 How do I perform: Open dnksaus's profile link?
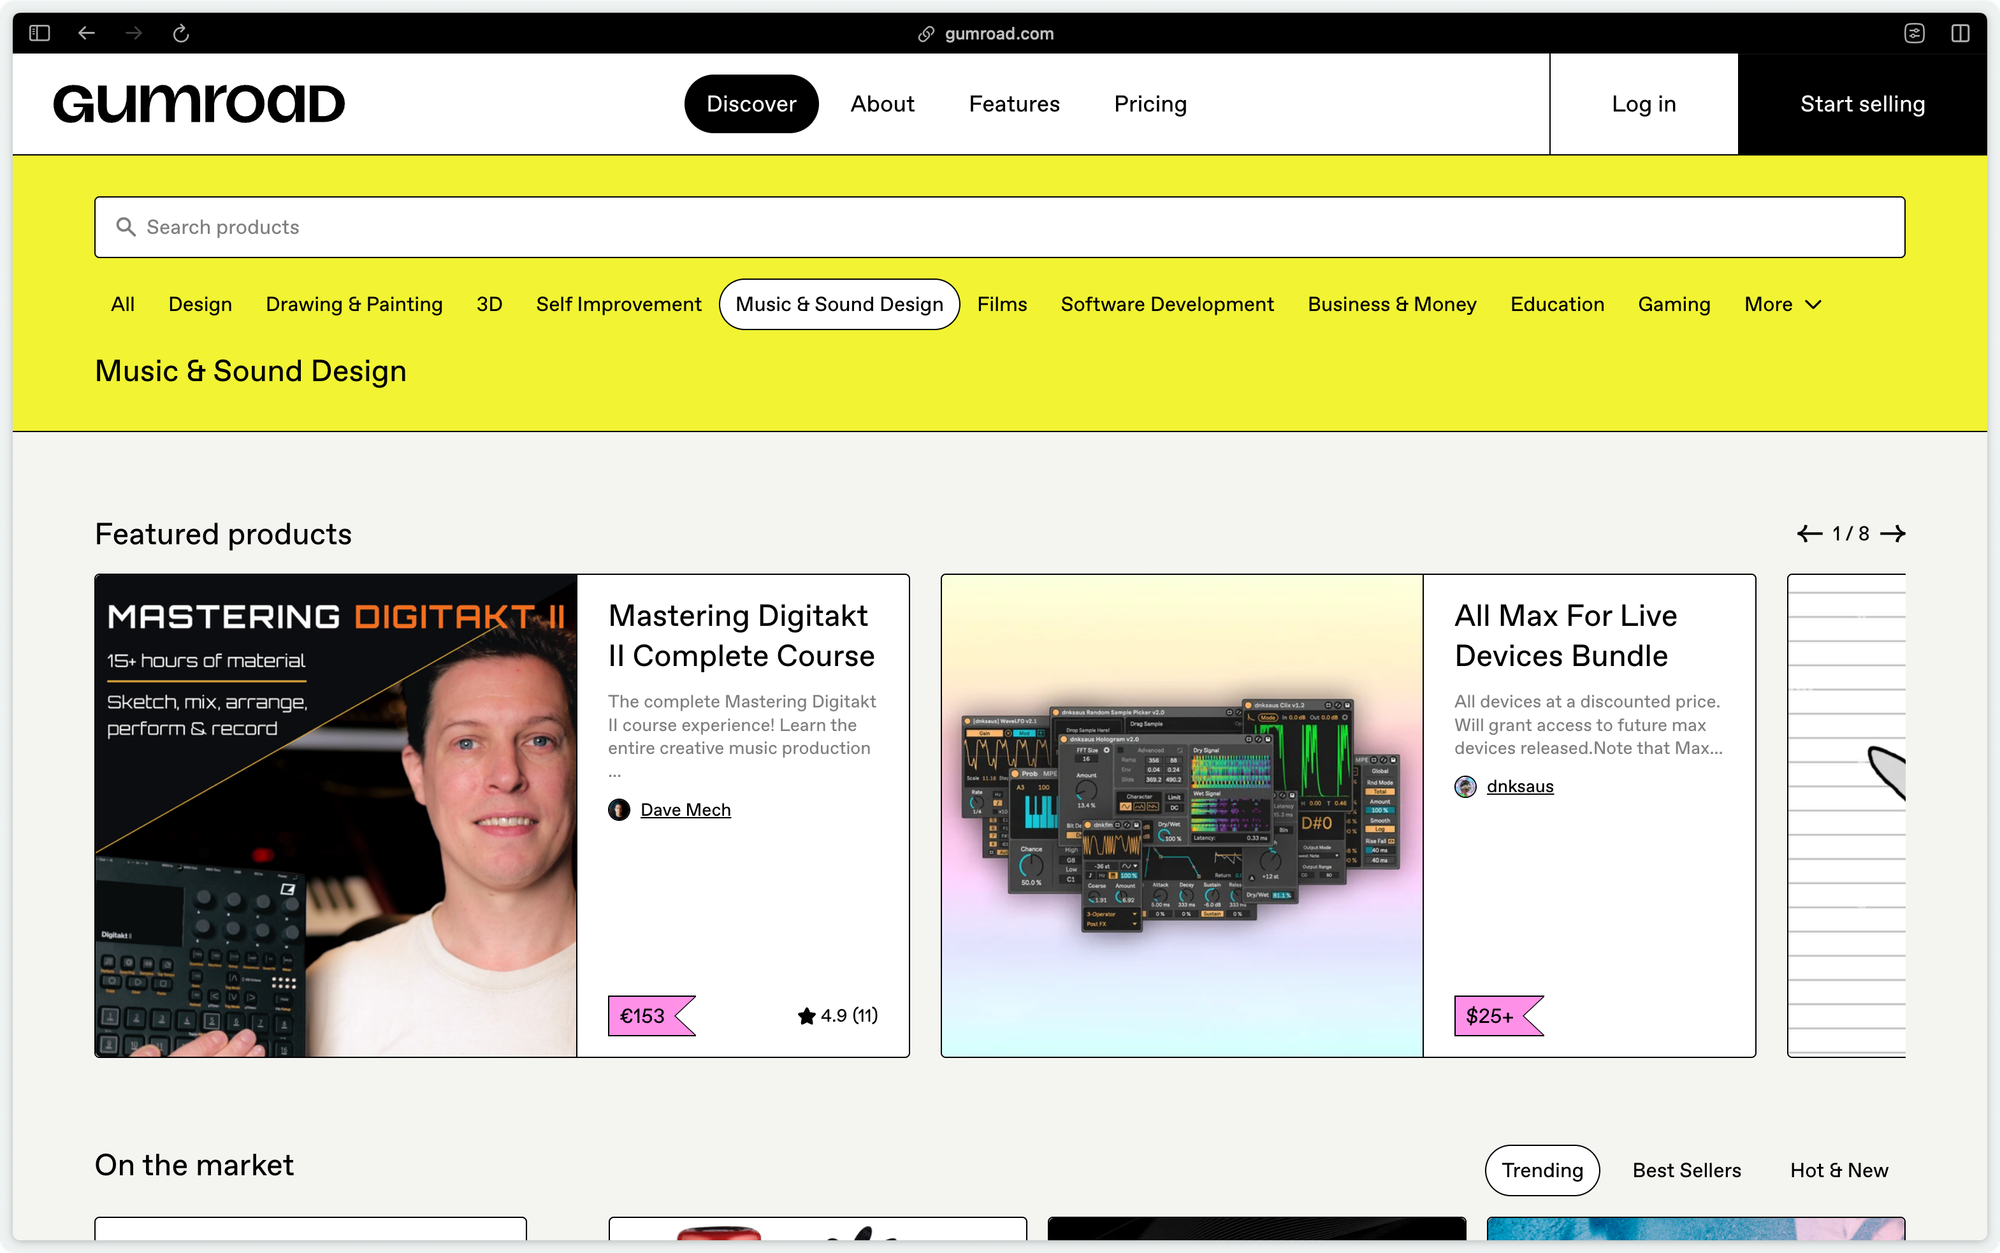click(1520, 787)
